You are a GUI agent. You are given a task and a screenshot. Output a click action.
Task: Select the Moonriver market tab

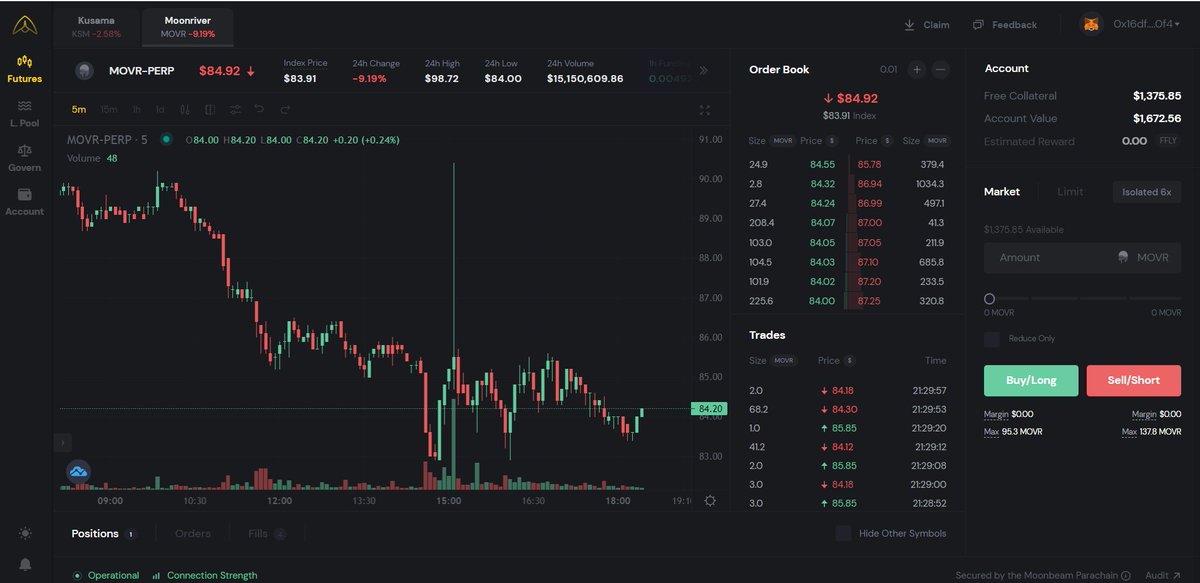[188, 27]
